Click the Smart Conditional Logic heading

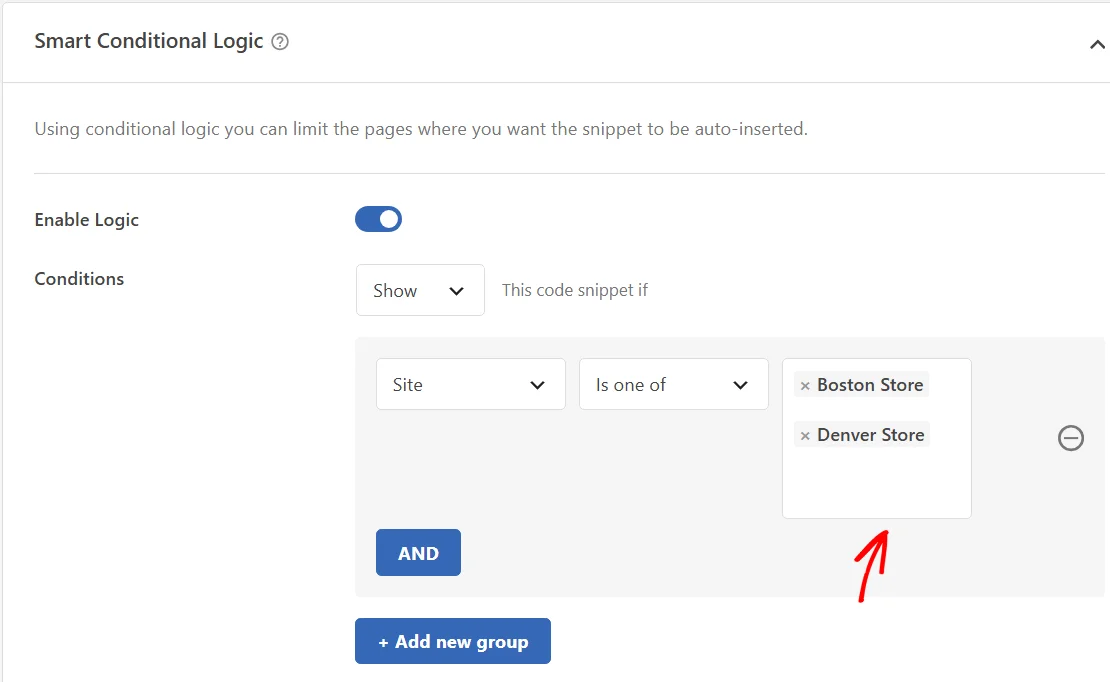click(149, 41)
